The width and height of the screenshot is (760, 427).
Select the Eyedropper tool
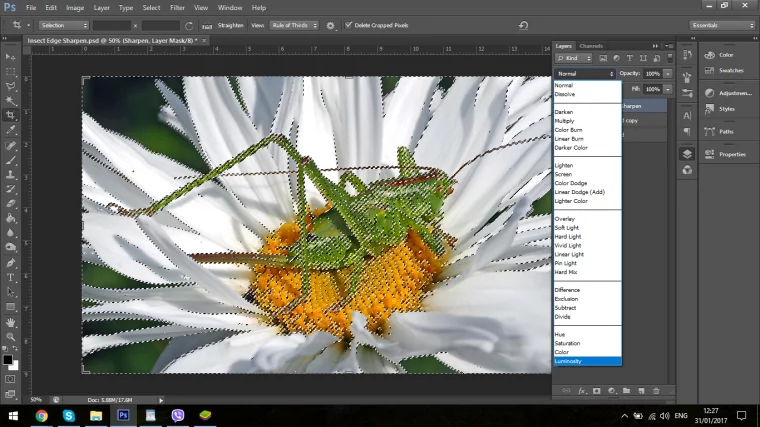point(10,130)
